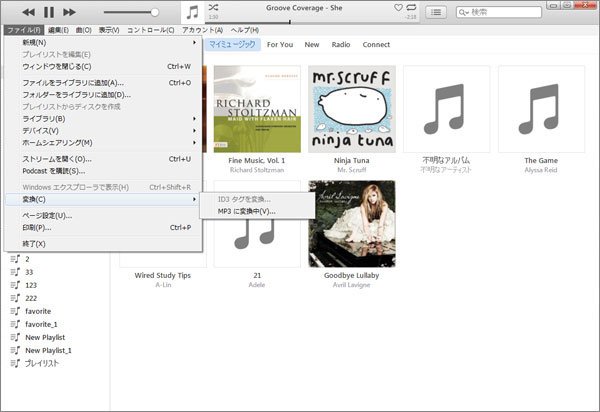Expand the 新規(N) submenu arrow

(194, 42)
